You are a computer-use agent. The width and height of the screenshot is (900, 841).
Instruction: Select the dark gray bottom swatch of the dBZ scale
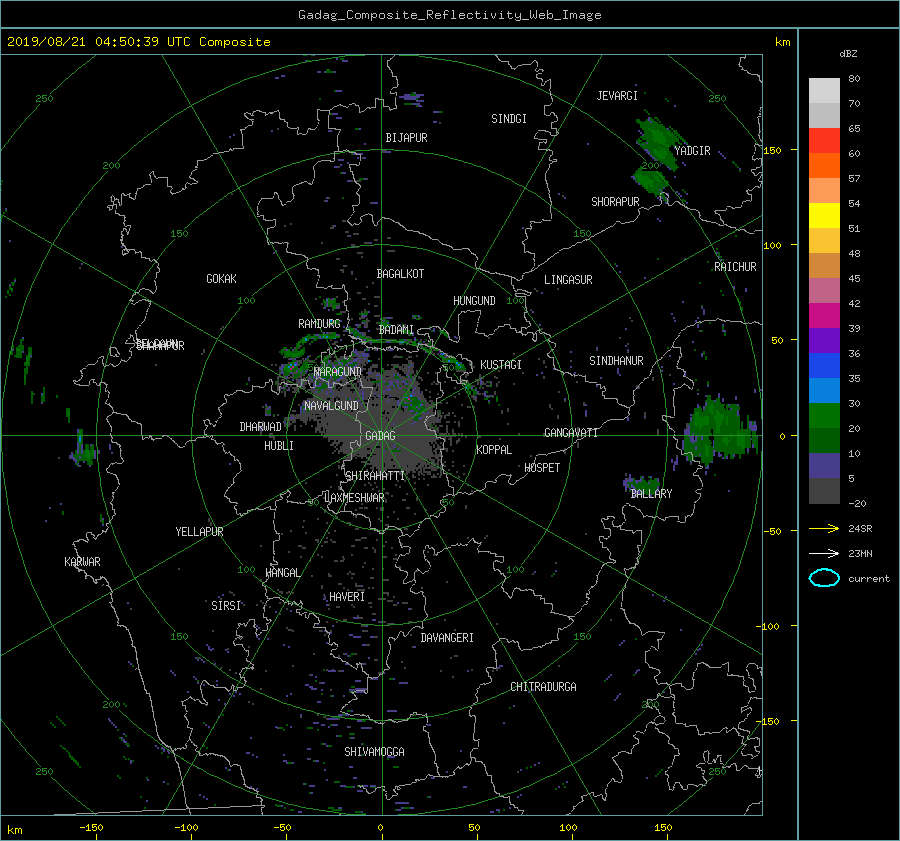[x=824, y=490]
